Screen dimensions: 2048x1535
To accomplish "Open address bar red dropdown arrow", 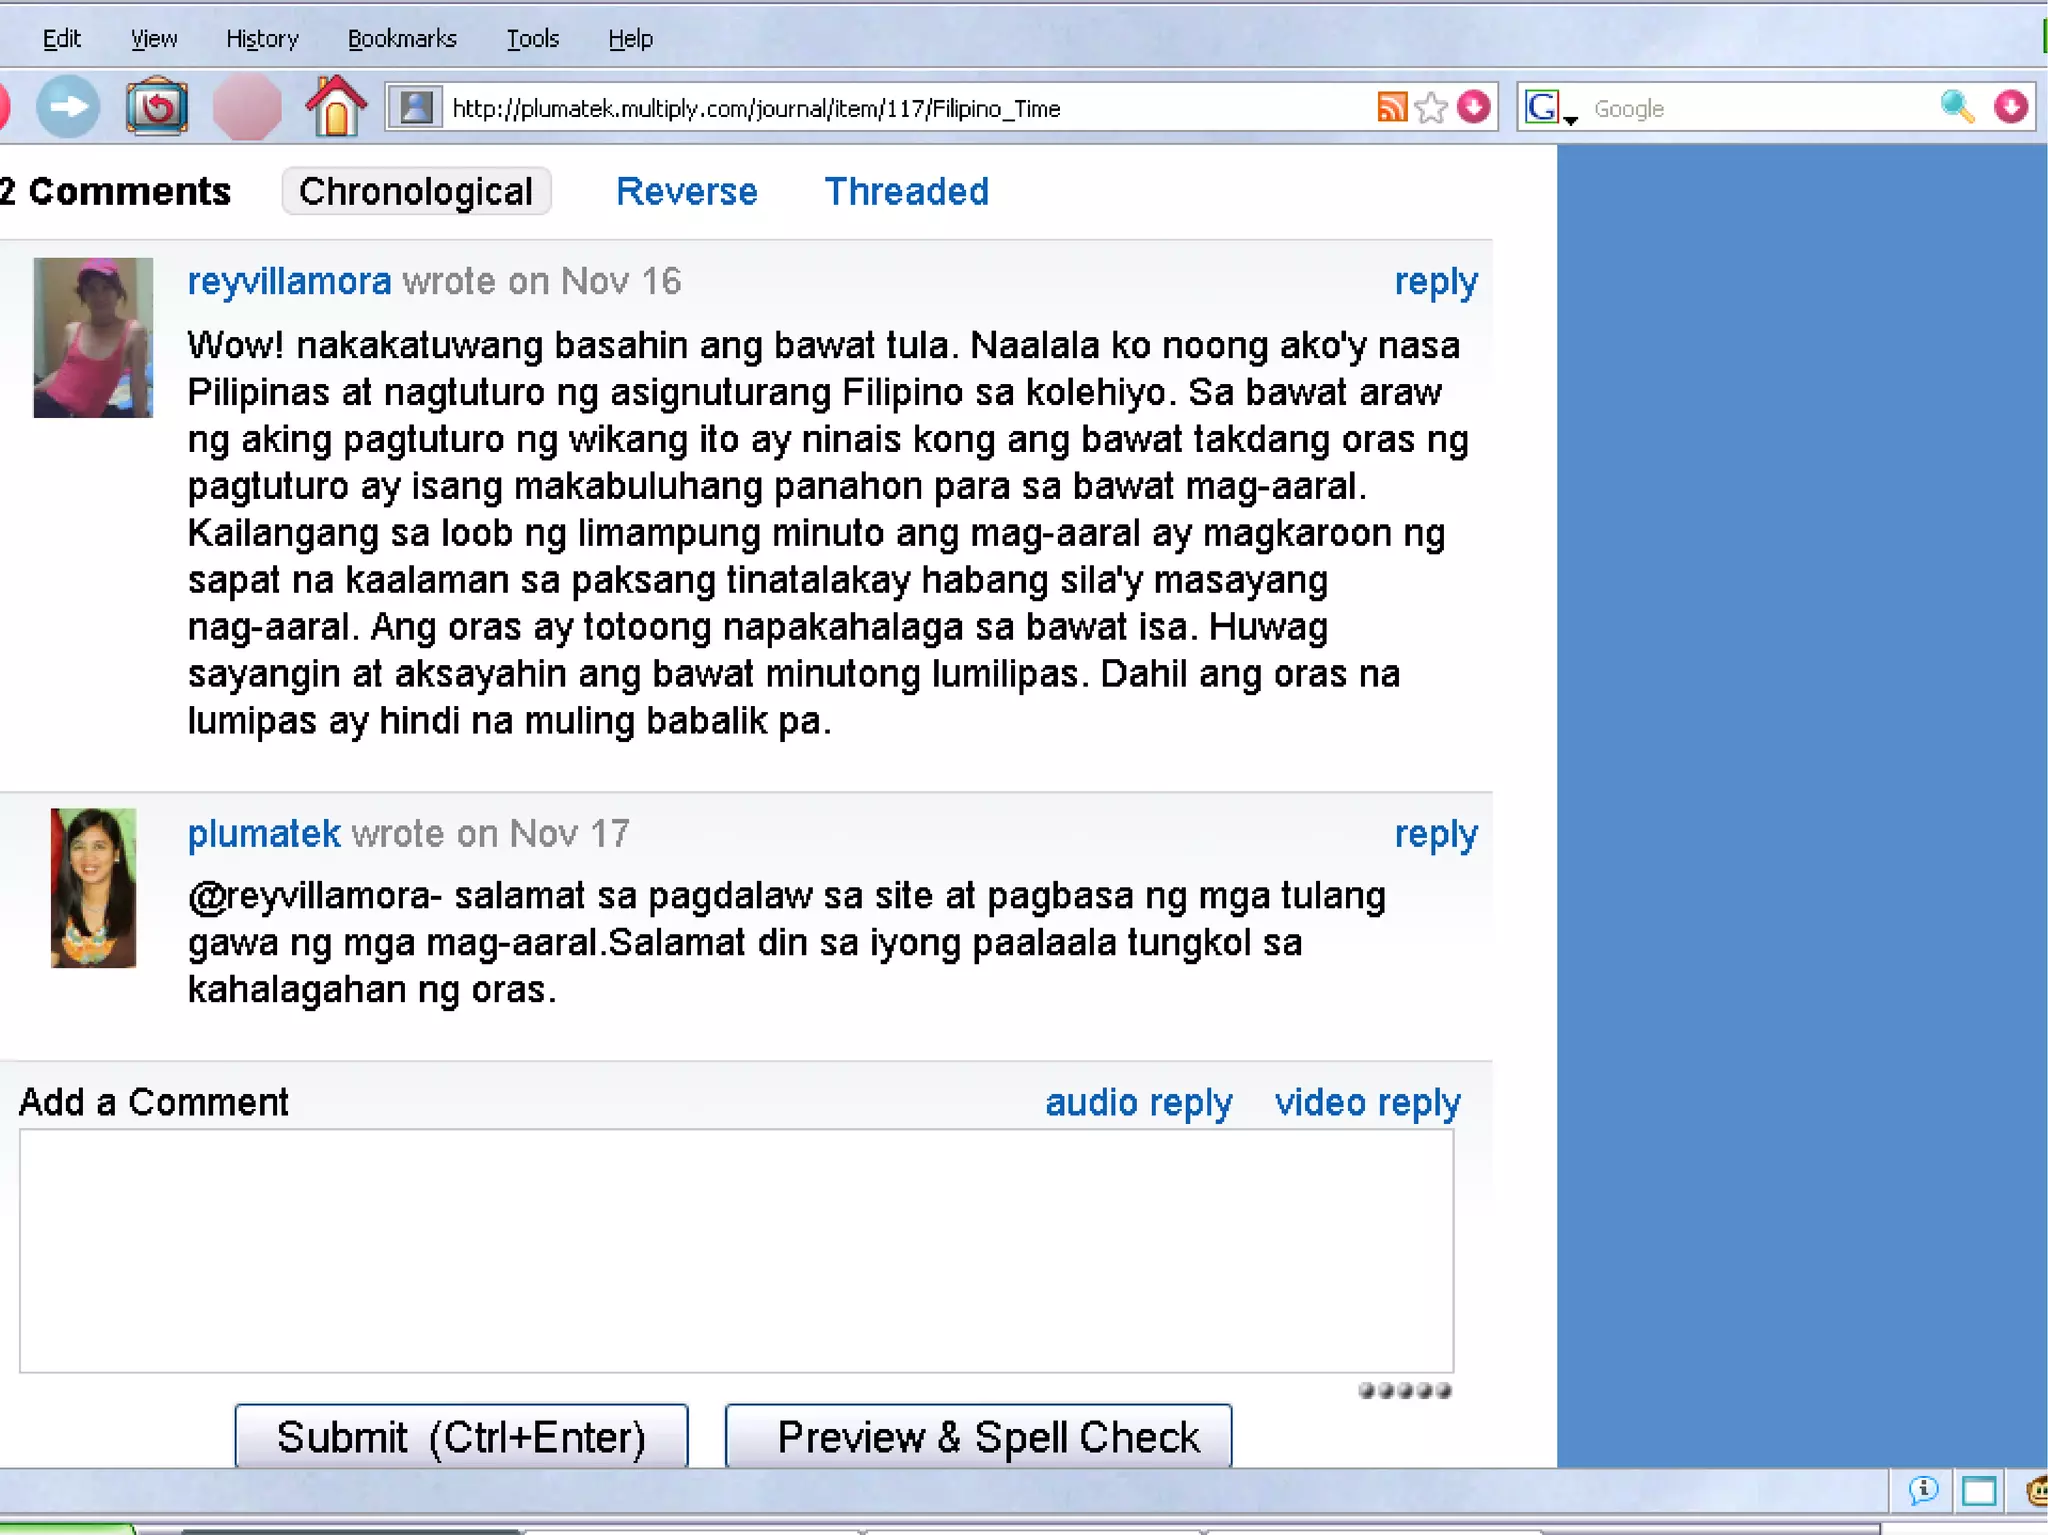I will tap(1474, 107).
